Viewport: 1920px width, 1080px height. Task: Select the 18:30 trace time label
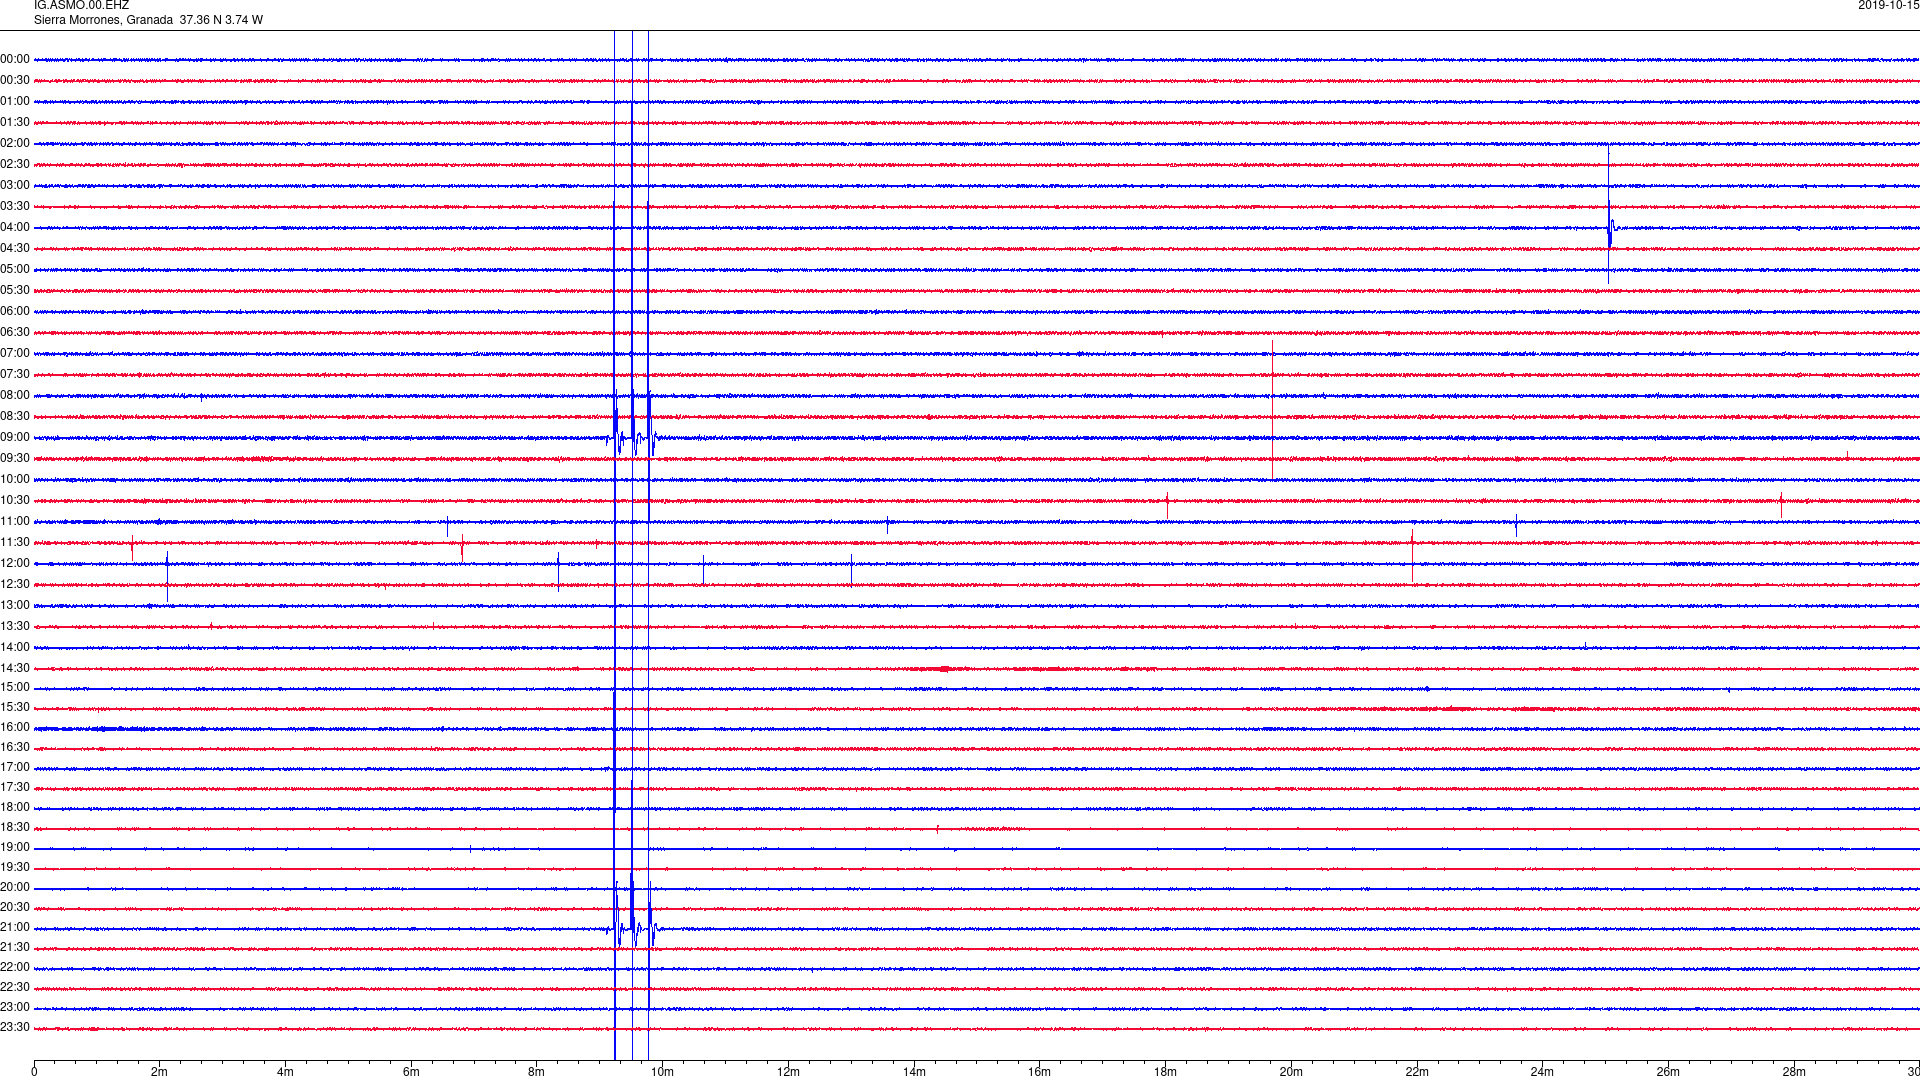[15, 828]
